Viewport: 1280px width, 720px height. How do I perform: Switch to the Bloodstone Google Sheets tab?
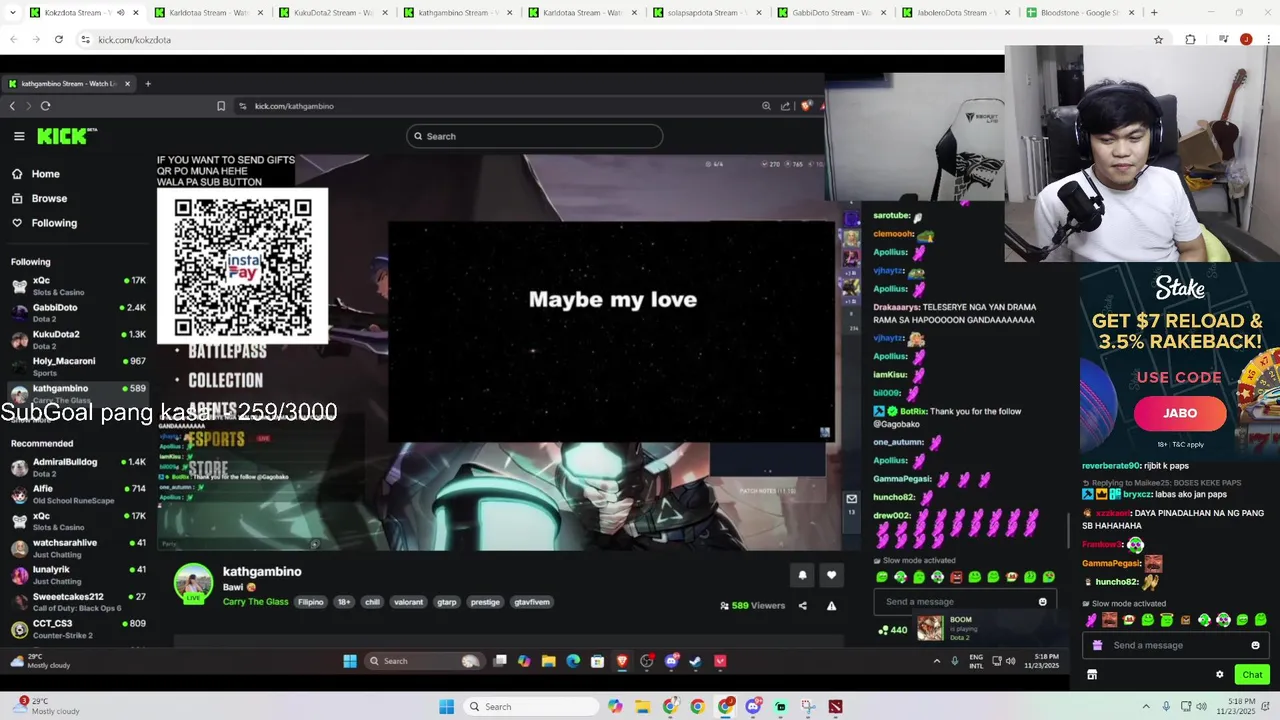tap(1081, 13)
